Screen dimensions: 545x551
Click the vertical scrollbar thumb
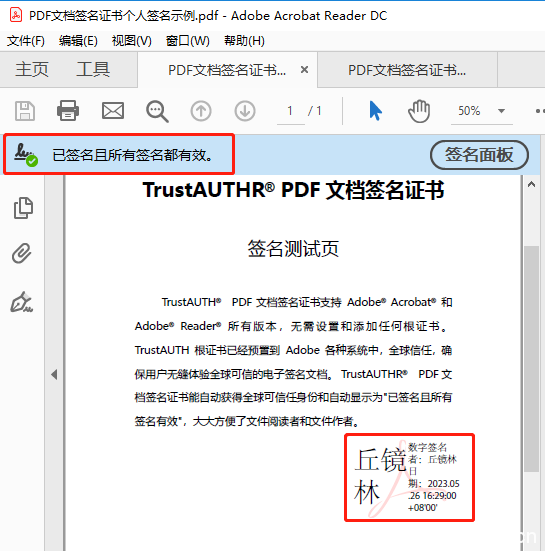pos(531,358)
